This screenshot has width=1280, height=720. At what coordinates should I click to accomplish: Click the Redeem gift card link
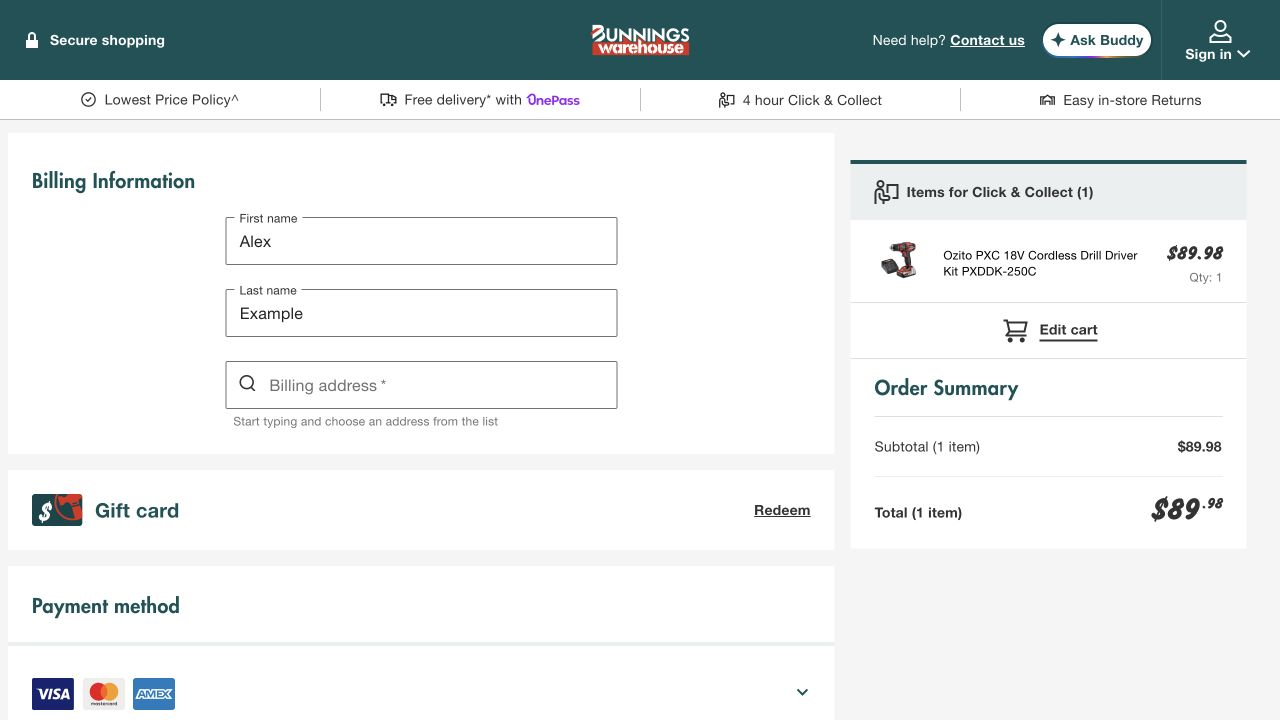tap(782, 510)
